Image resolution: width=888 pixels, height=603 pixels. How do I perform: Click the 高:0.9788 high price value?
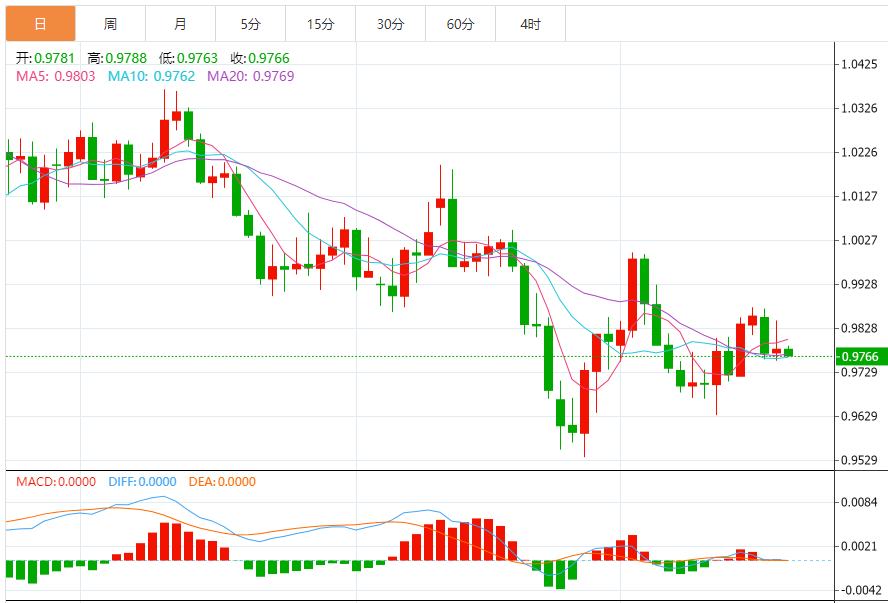coord(117,58)
